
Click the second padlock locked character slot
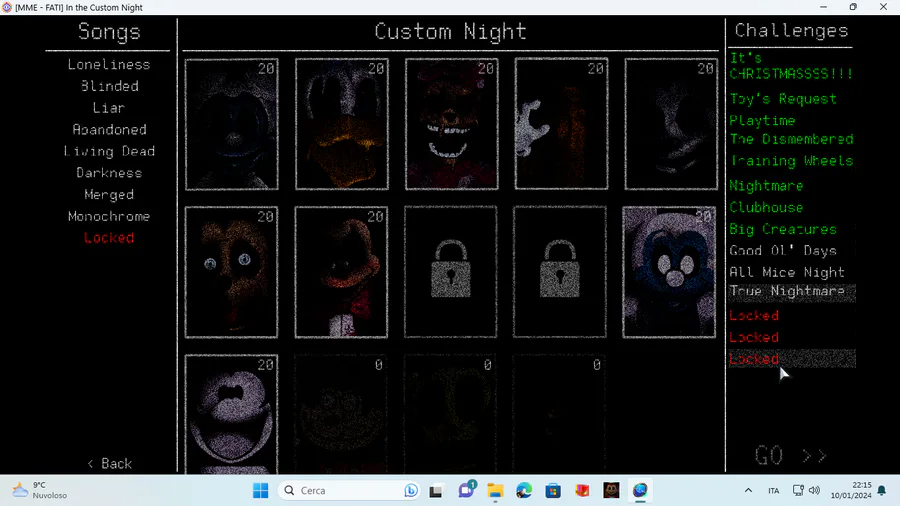click(560, 272)
